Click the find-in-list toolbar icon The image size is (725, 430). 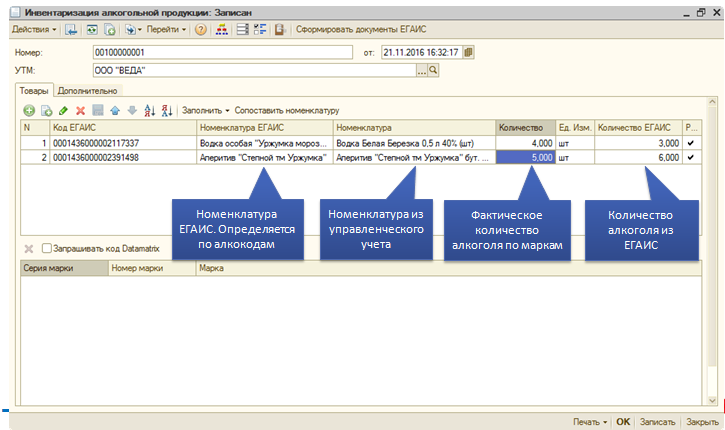click(71, 30)
